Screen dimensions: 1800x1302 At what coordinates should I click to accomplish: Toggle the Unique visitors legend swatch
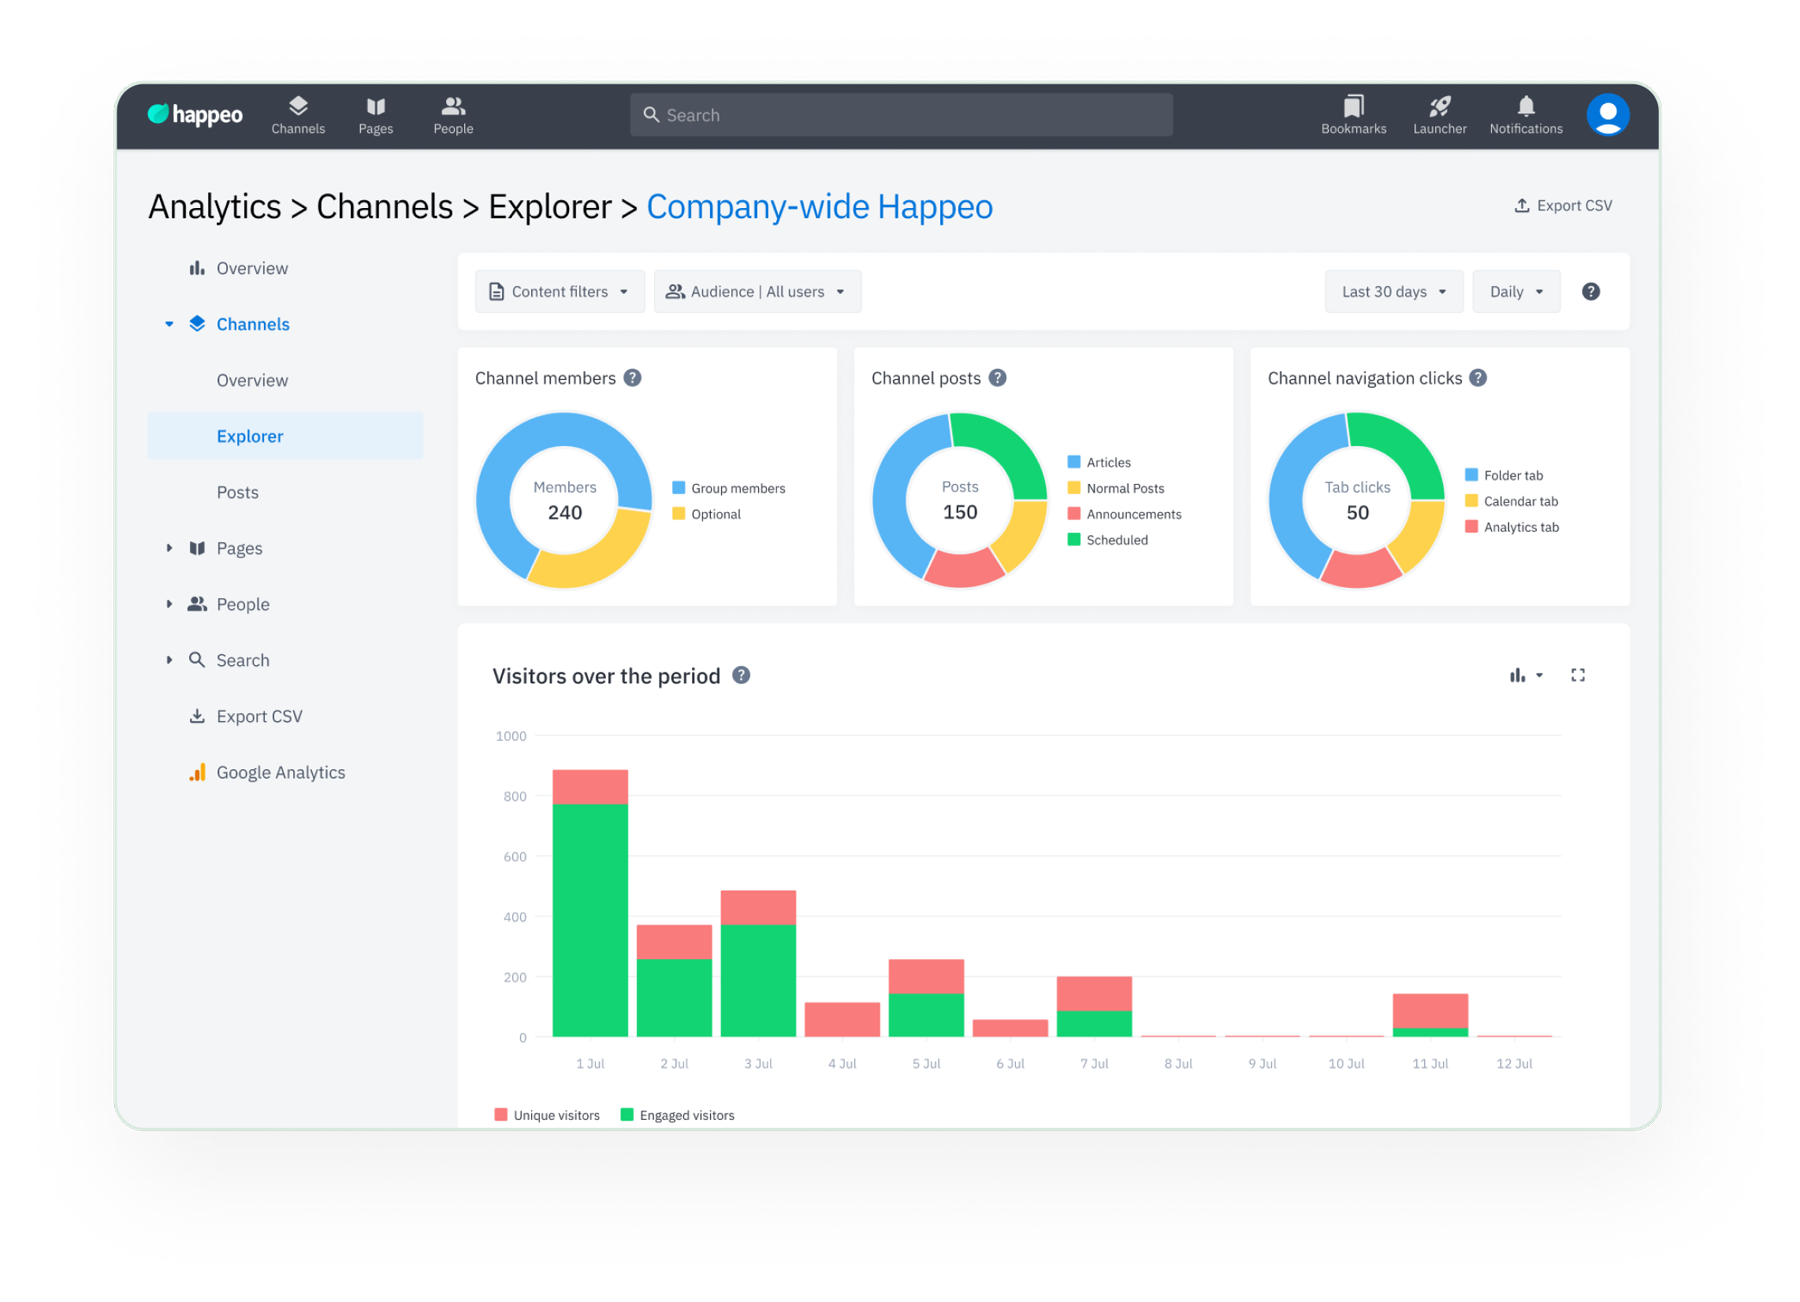click(x=501, y=1114)
